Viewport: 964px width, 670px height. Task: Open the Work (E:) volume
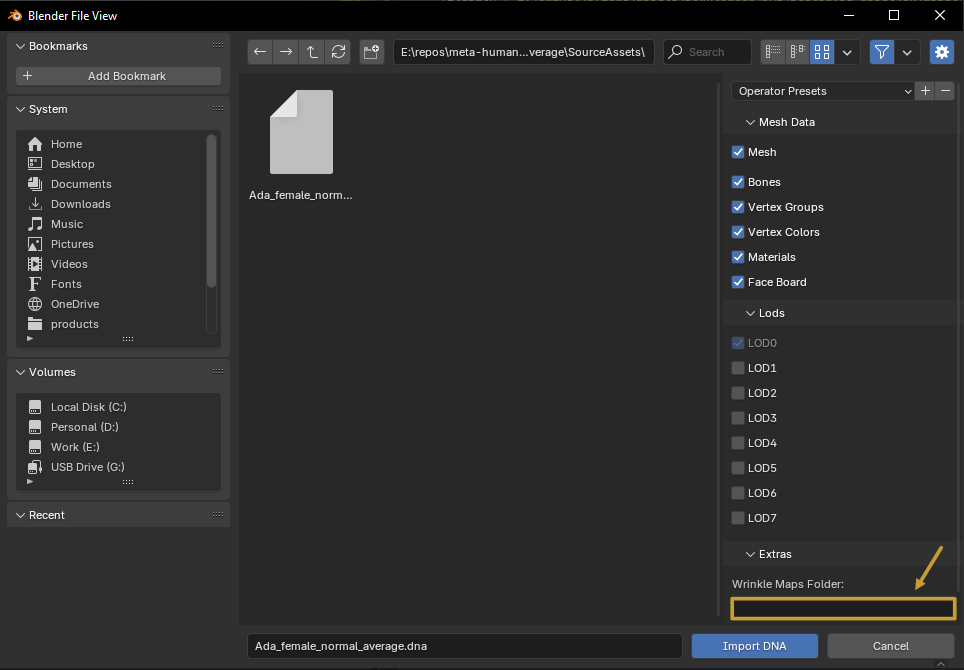75,447
